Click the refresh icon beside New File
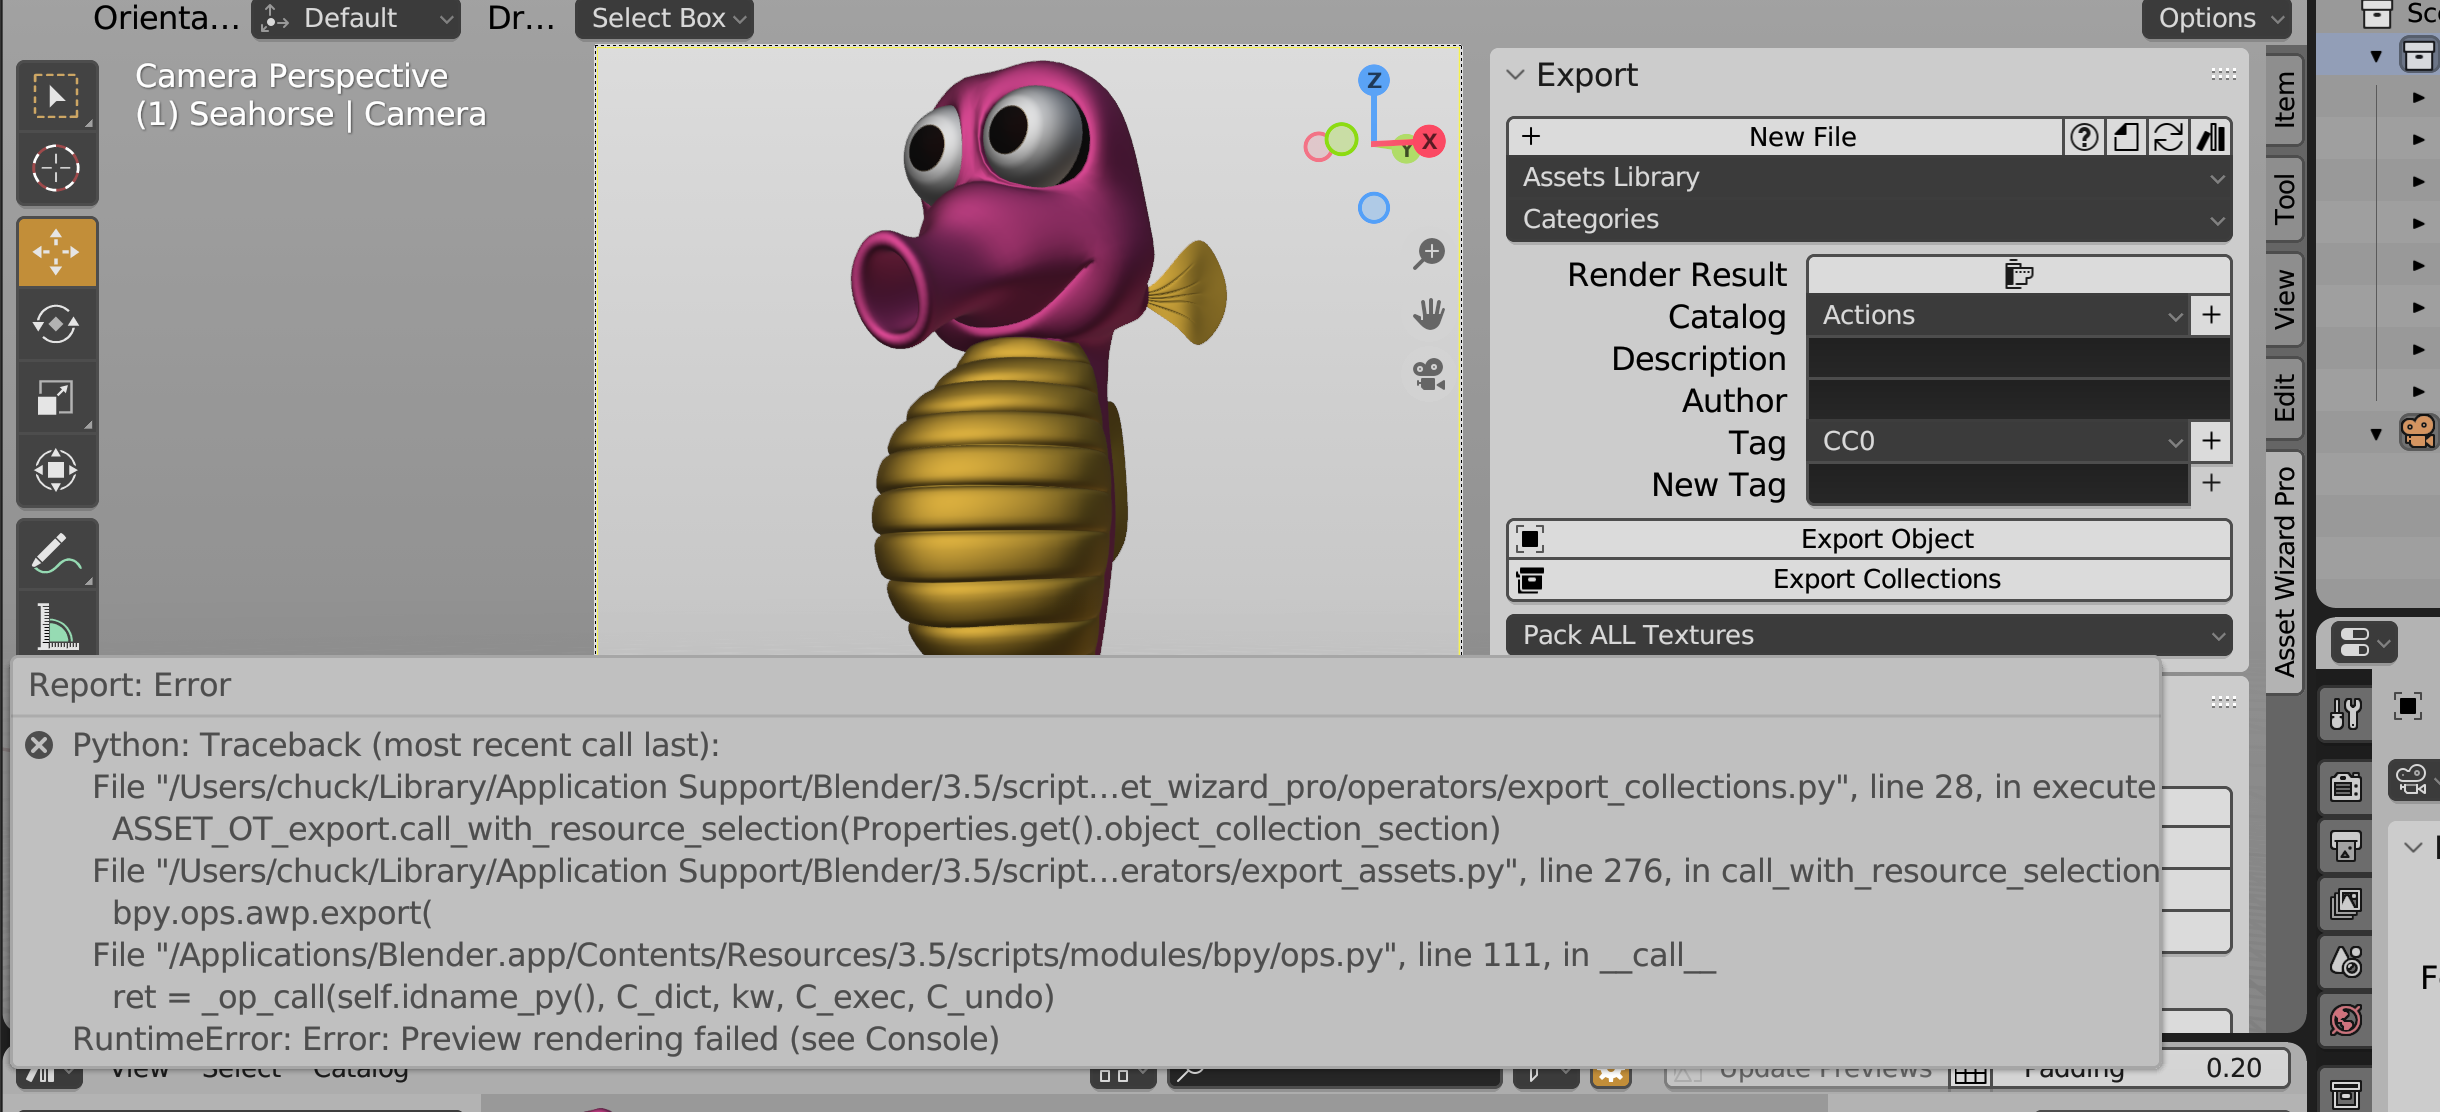This screenshot has width=2440, height=1112. [x=2168, y=137]
